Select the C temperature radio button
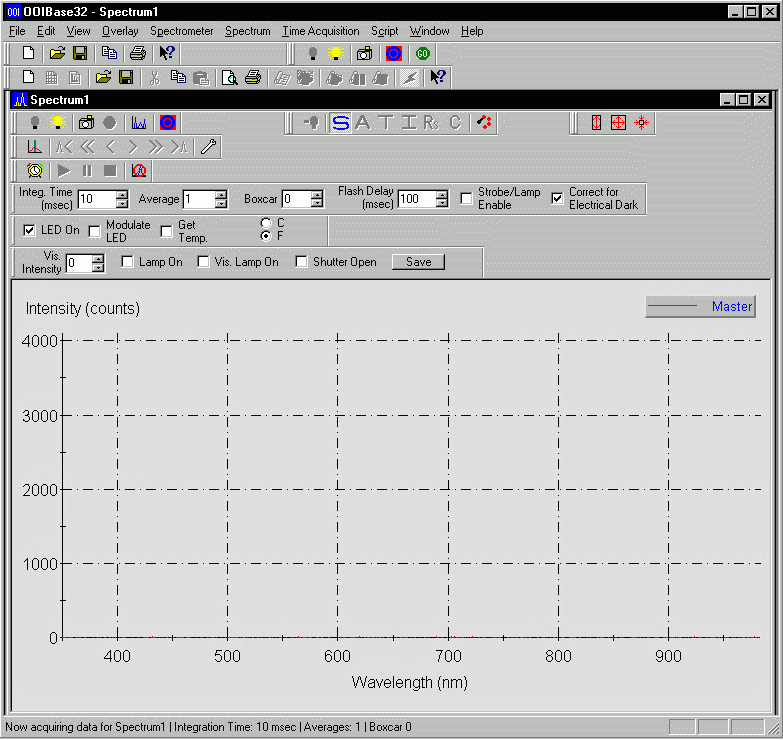This screenshot has height=740, width=783. click(266, 222)
